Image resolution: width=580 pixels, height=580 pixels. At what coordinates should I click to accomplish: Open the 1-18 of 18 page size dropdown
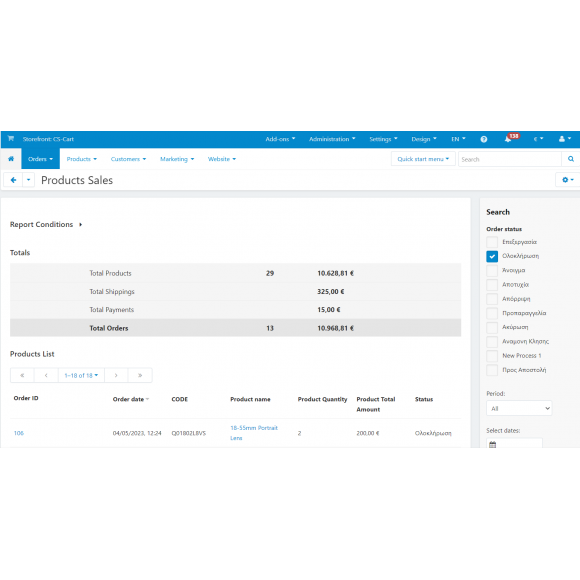(81, 375)
